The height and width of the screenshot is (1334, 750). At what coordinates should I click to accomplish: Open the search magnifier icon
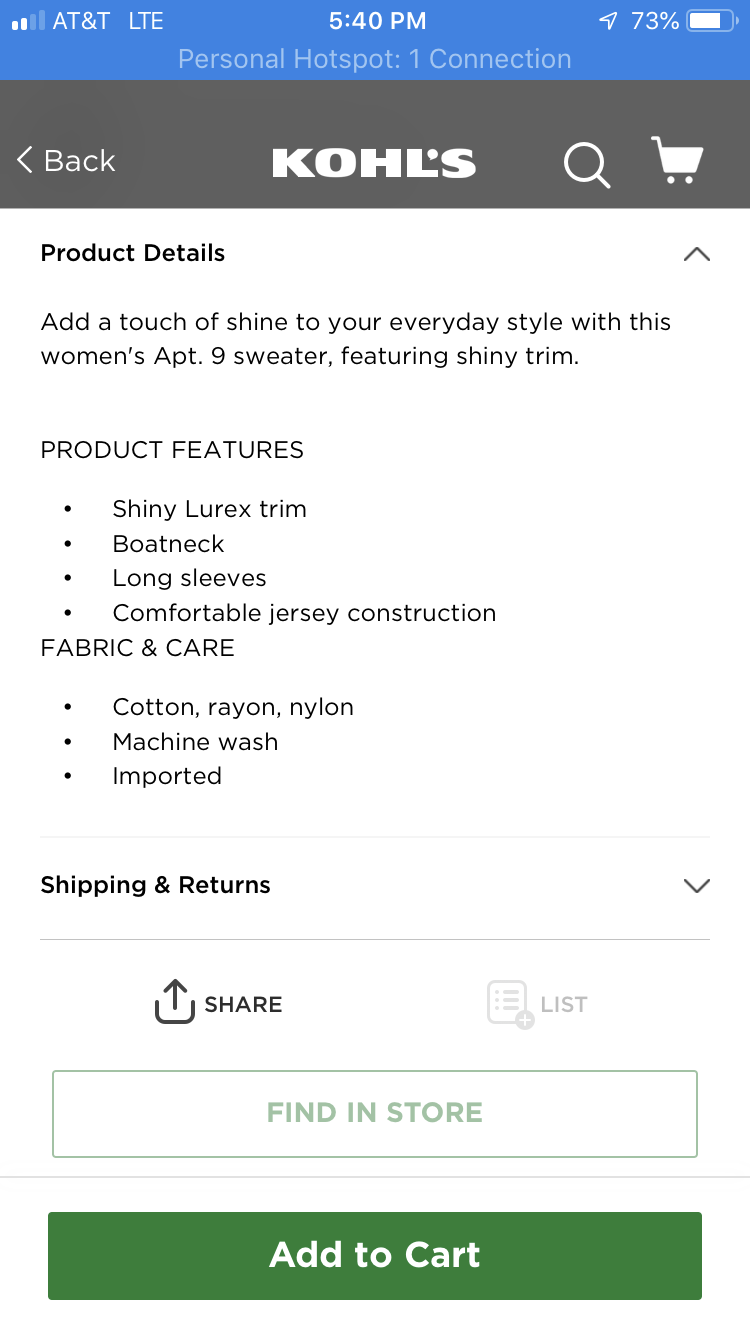tap(586, 164)
